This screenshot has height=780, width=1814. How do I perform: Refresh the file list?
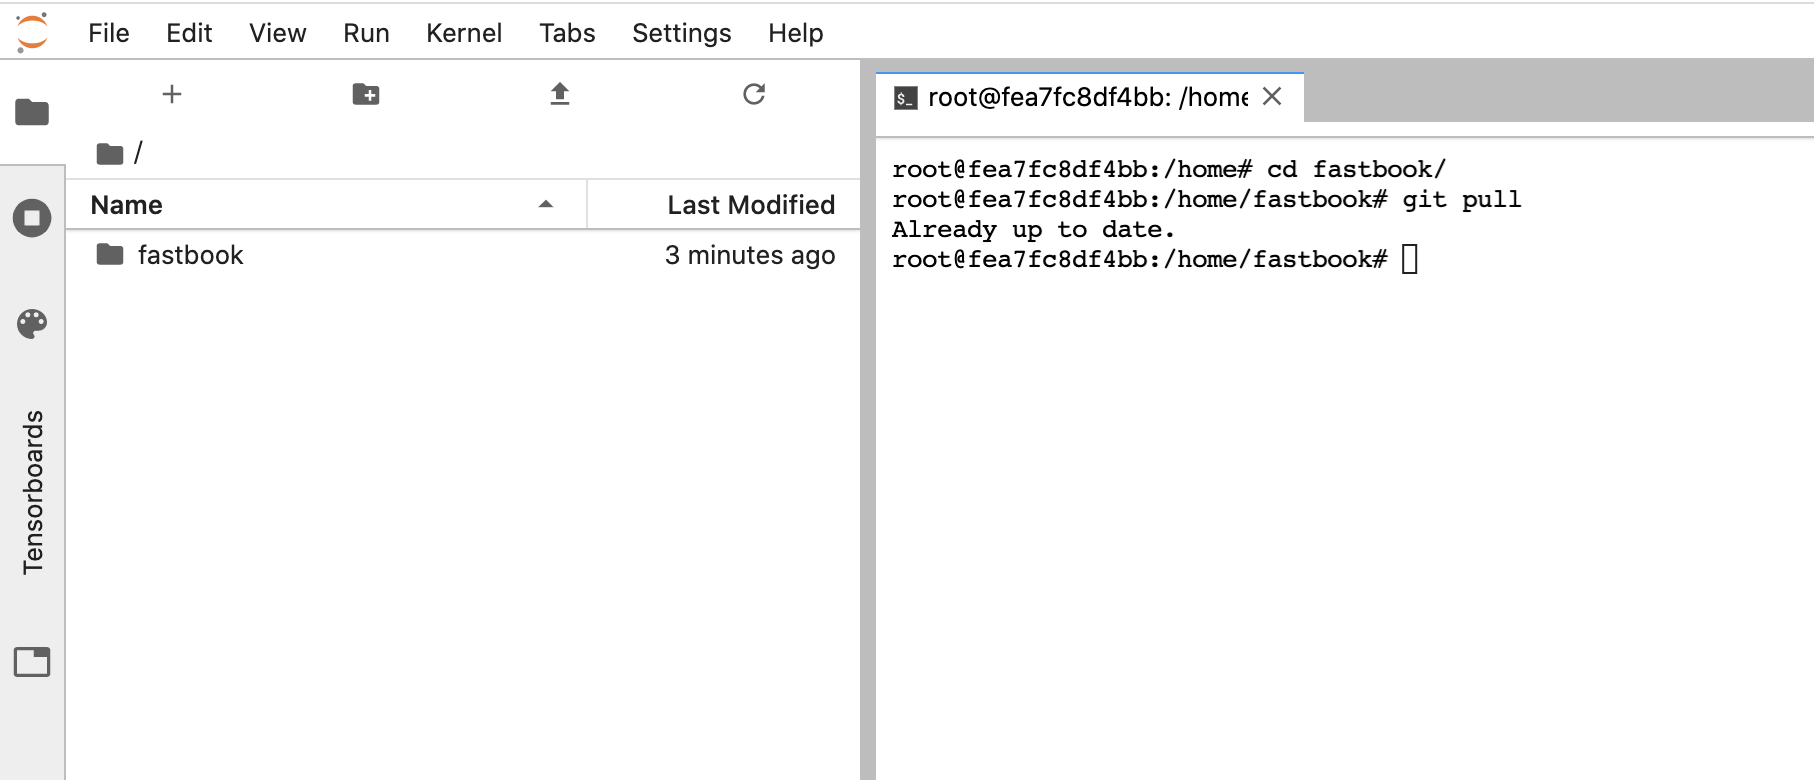(x=754, y=94)
